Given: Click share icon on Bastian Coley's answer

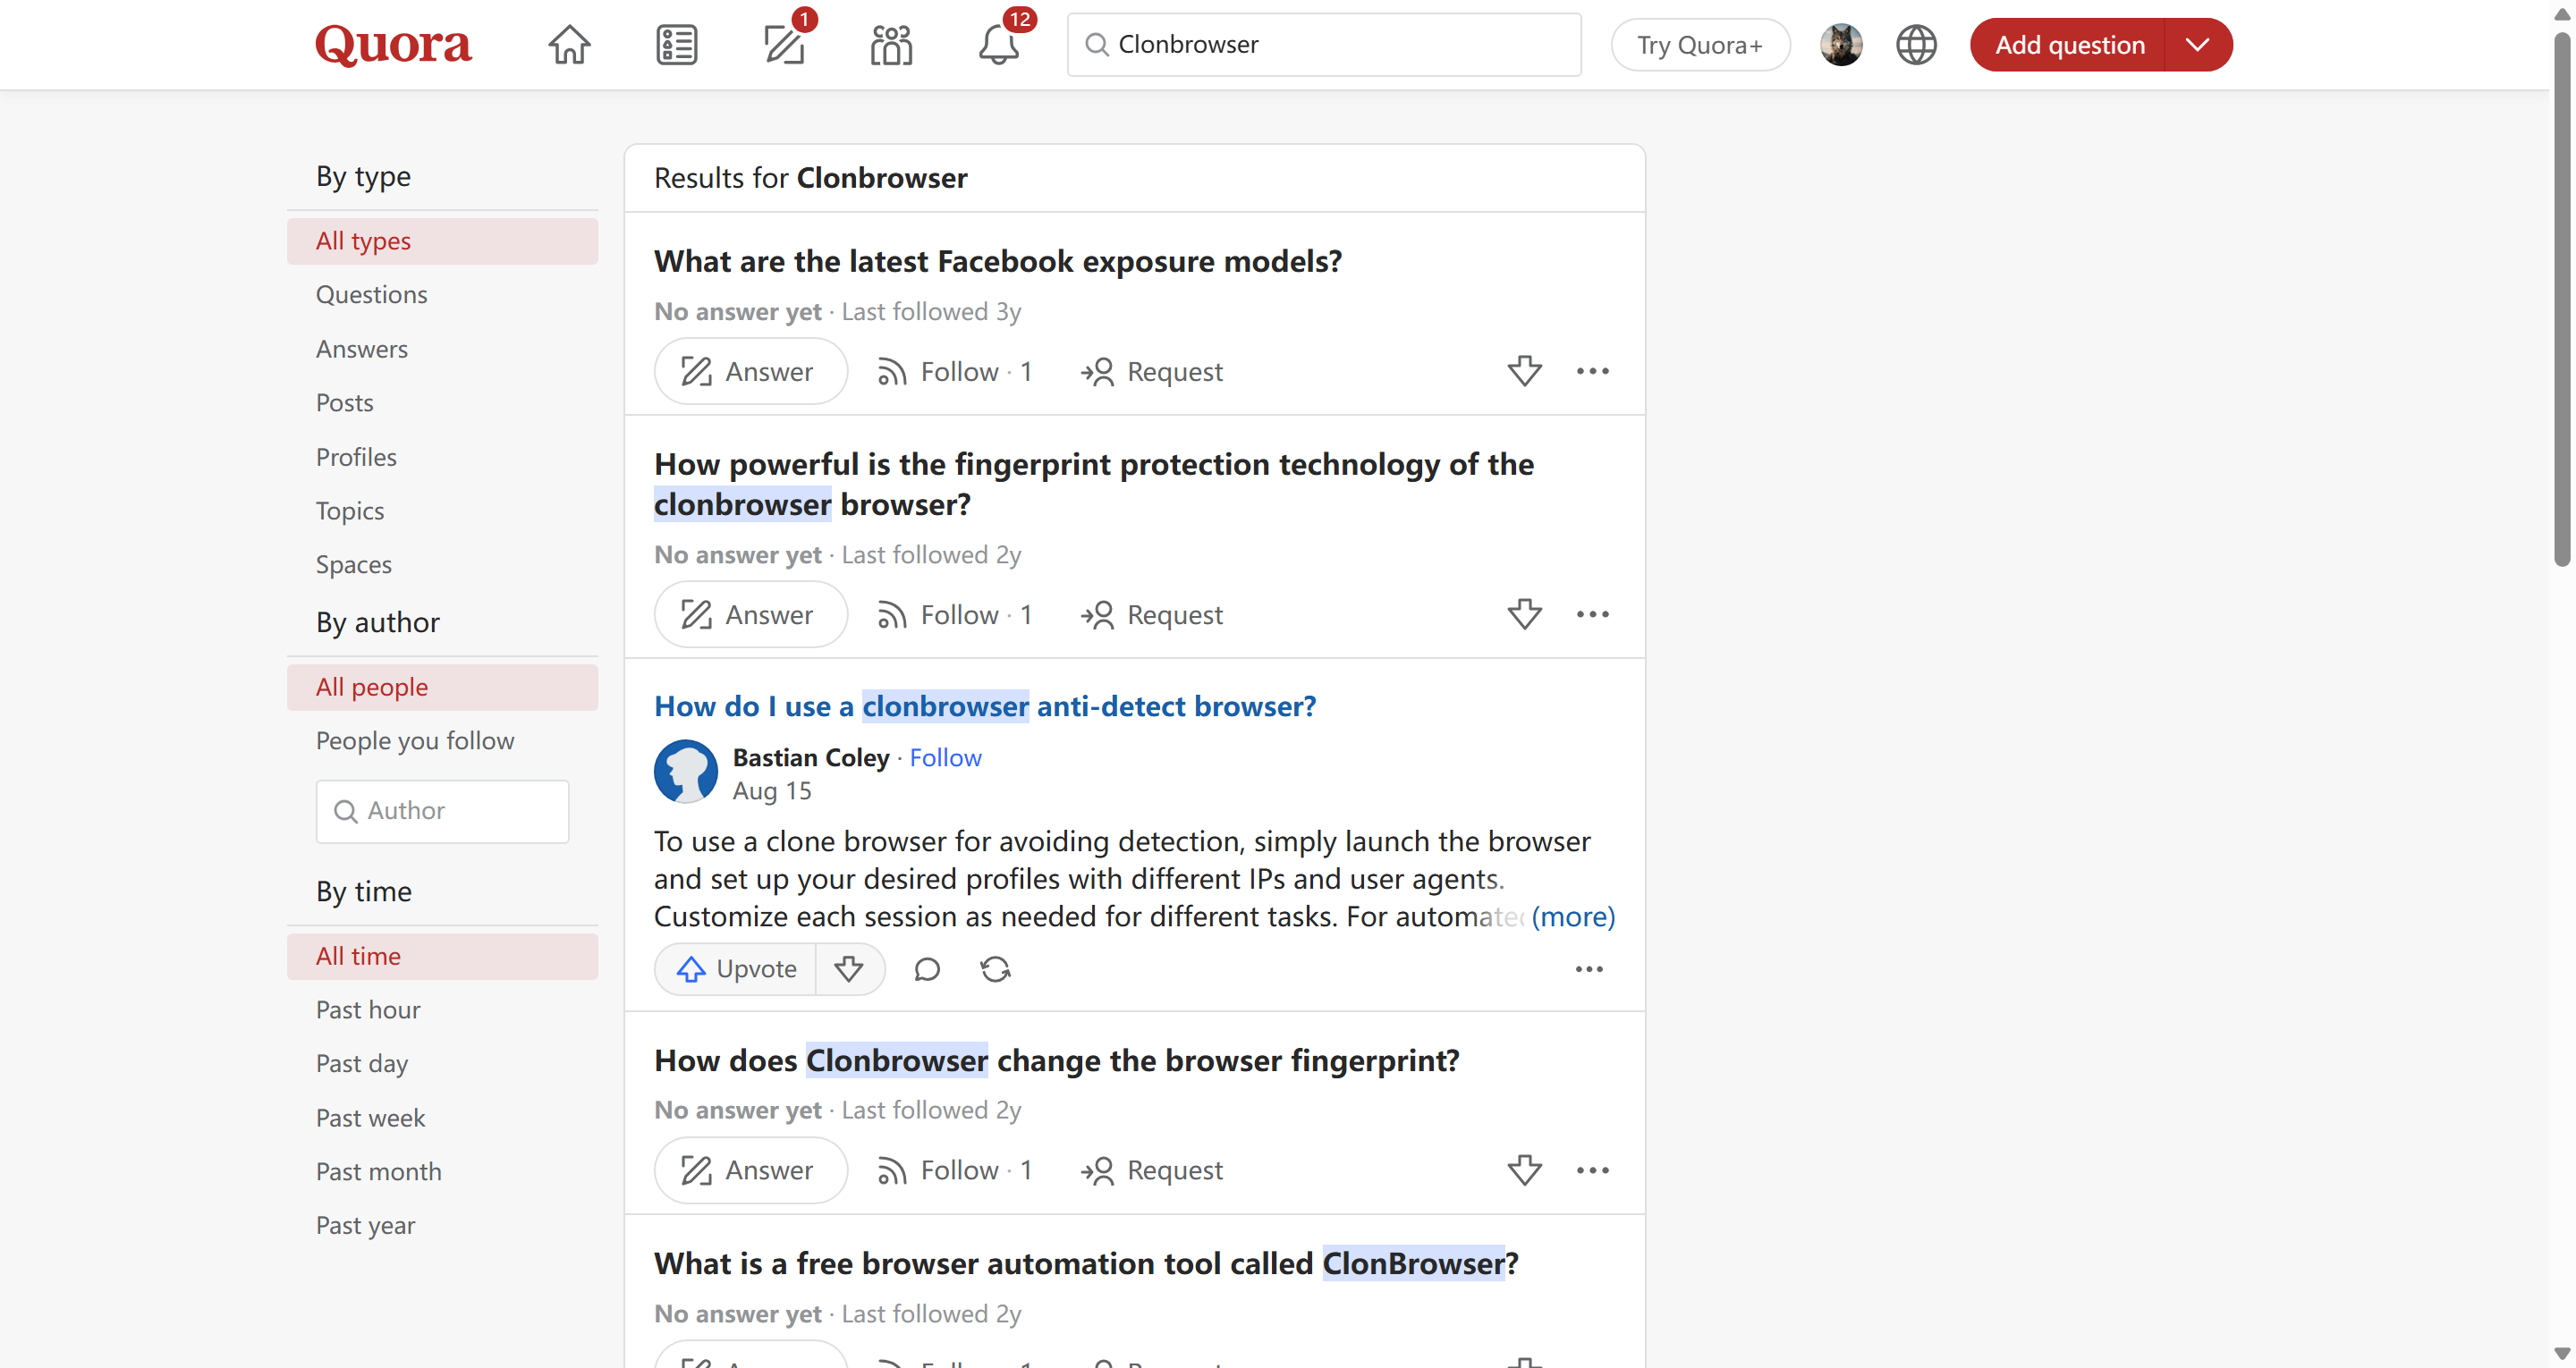Looking at the screenshot, I should 995,969.
